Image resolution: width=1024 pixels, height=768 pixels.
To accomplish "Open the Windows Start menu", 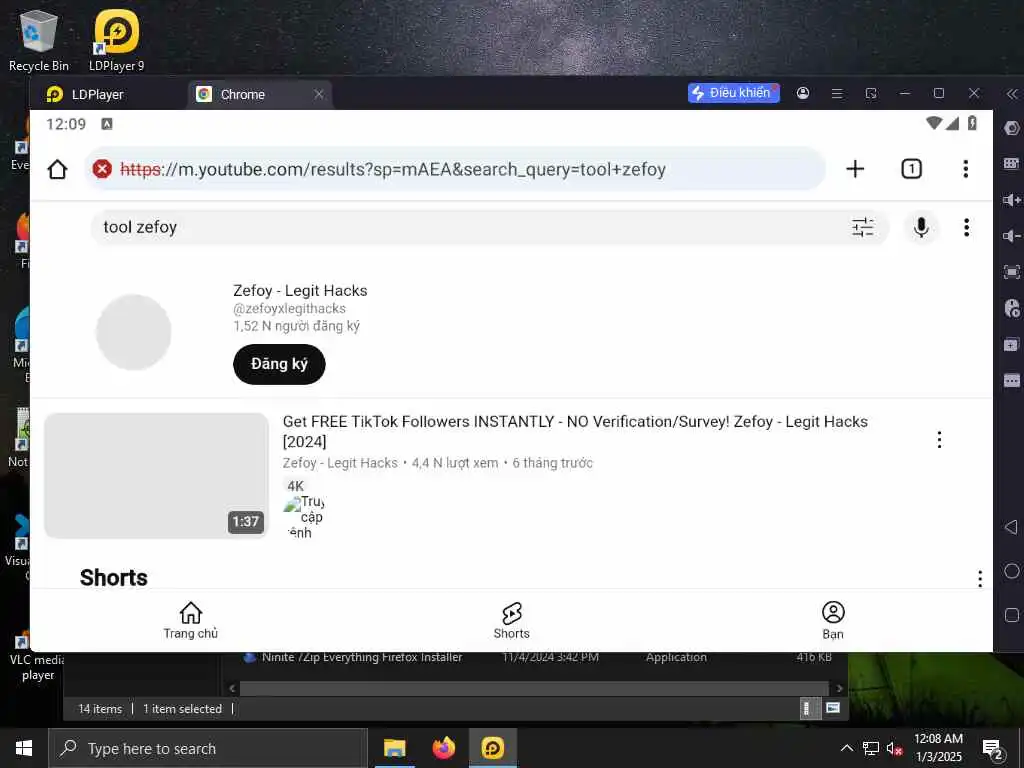I will (24, 748).
